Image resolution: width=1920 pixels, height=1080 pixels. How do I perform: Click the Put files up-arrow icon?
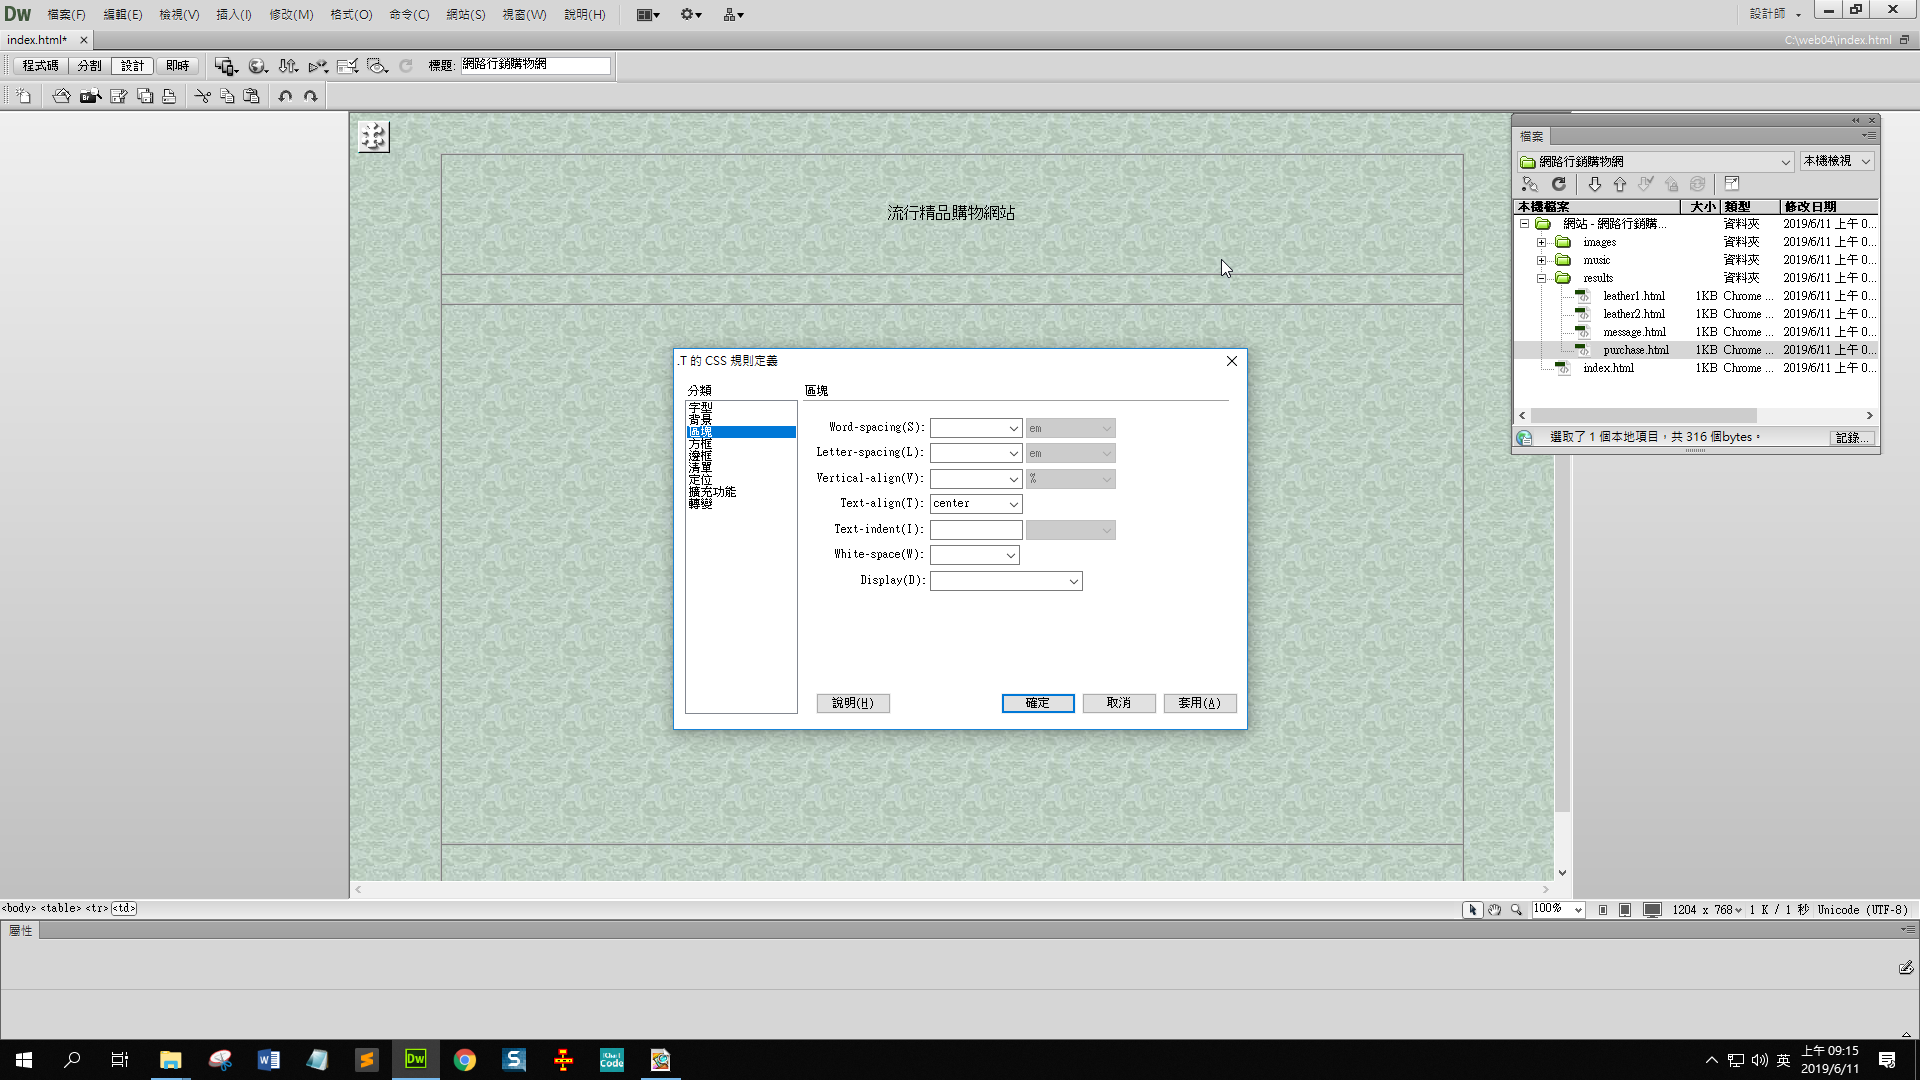(x=1620, y=184)
